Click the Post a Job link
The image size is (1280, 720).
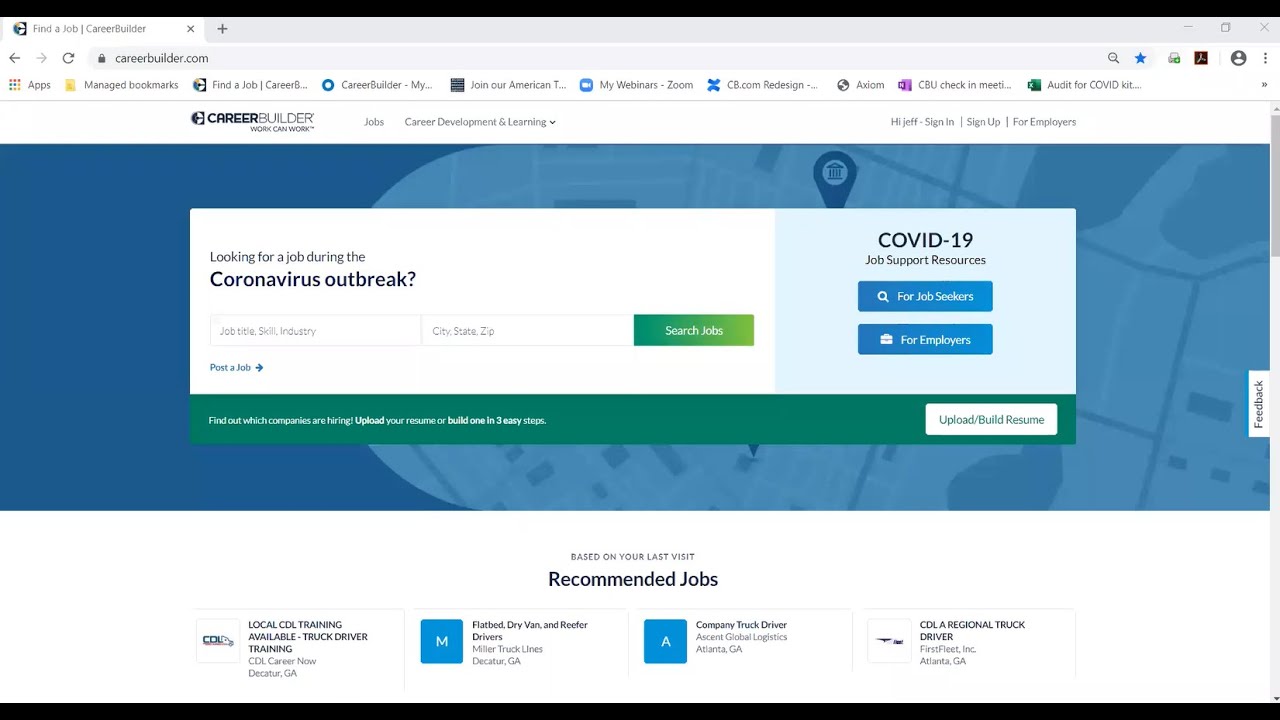(236, 368)
